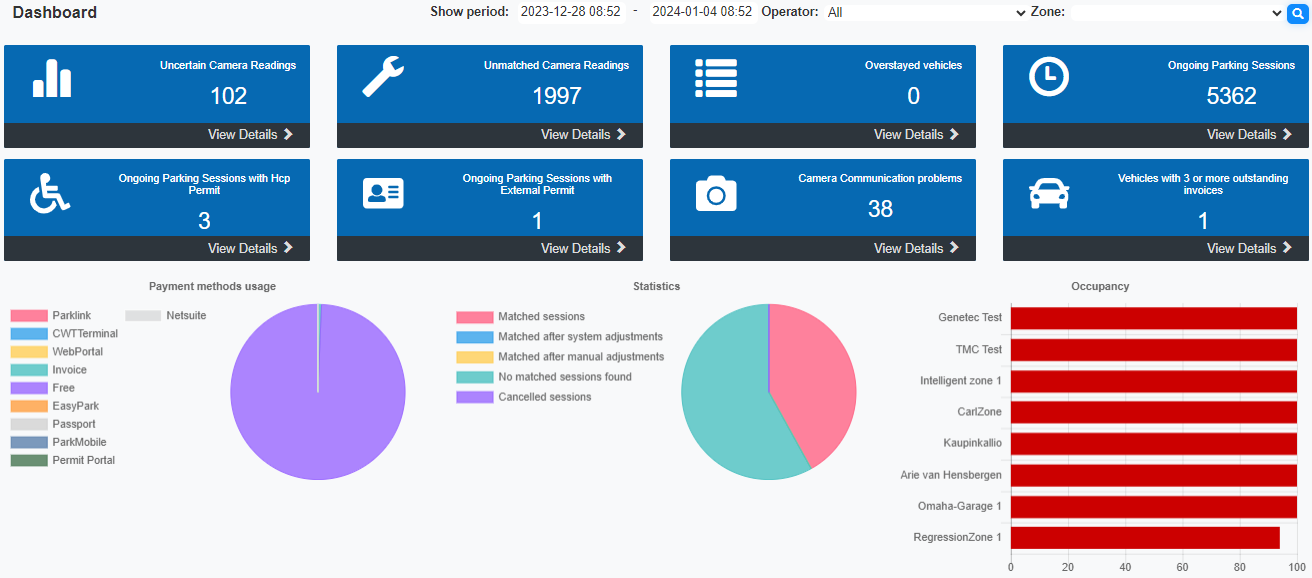This screenshot has width=1312, height=578.
Task: Click the Occupancy chart title
Action: coord(1100,286)
